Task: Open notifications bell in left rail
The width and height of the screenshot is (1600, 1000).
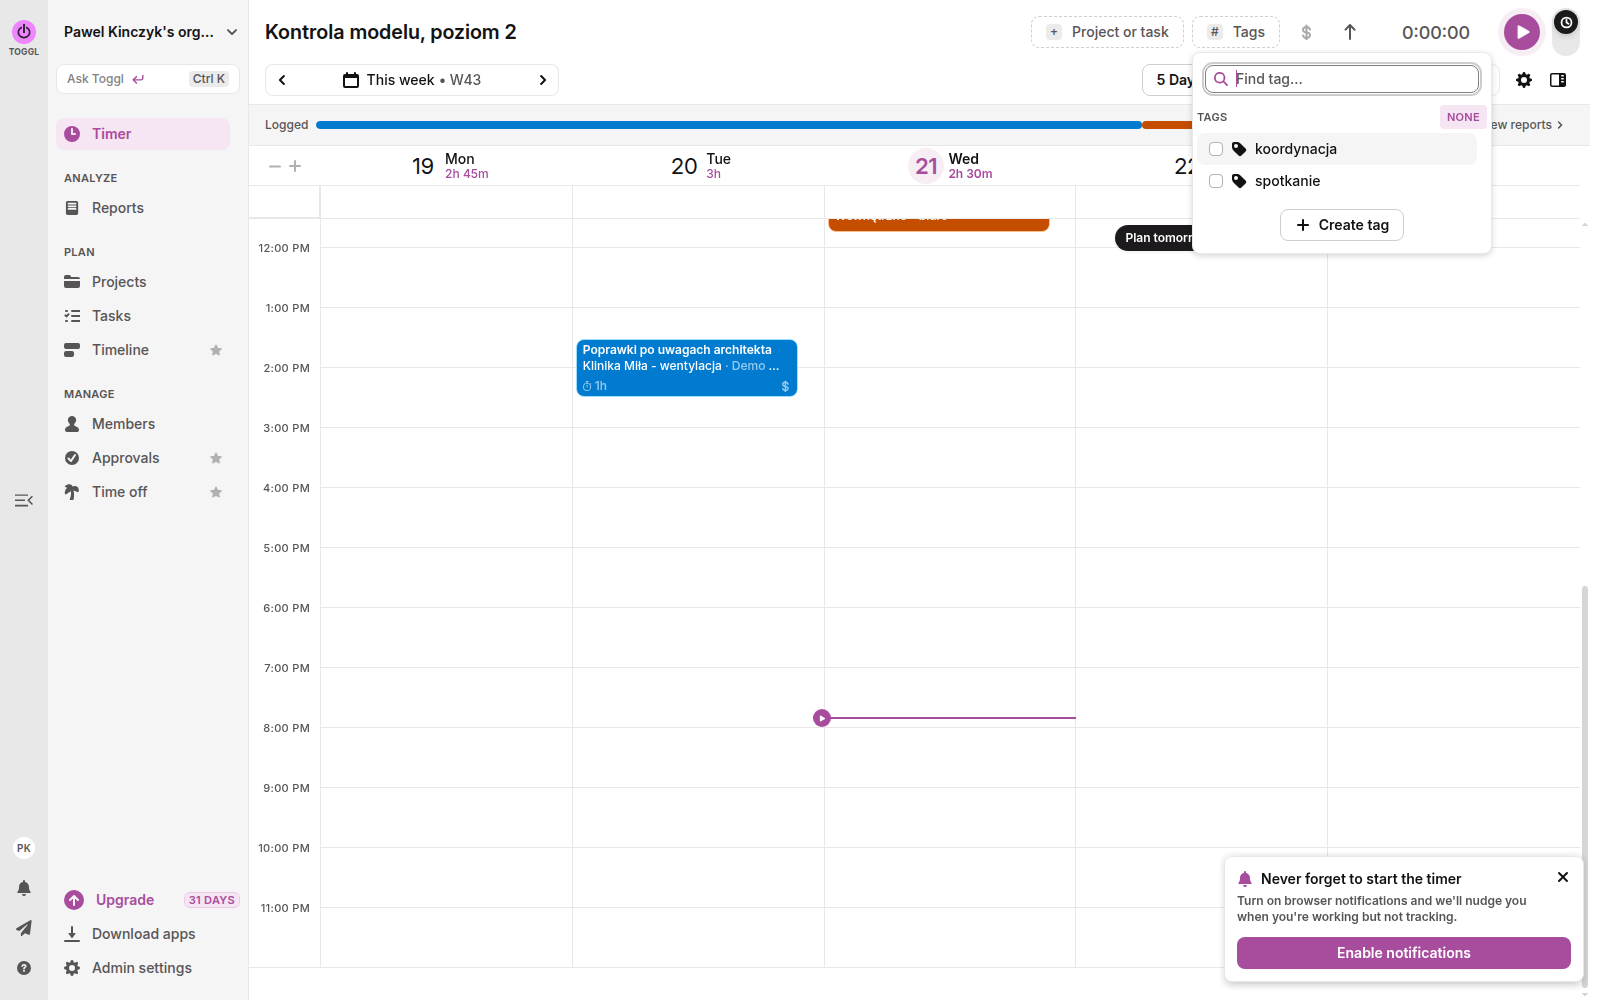Action: pyautogui.click(x=24, y=888)
